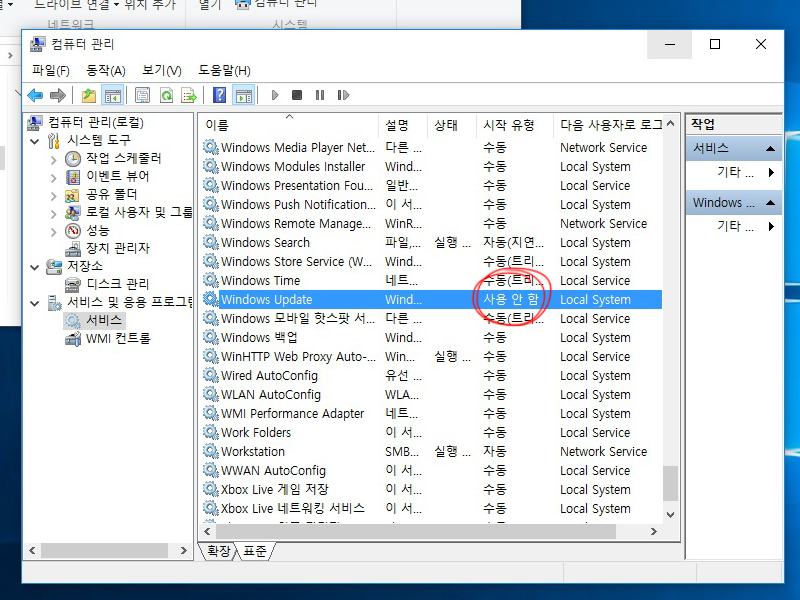Collapse the Windows actions section

click(x=770, y=203)
